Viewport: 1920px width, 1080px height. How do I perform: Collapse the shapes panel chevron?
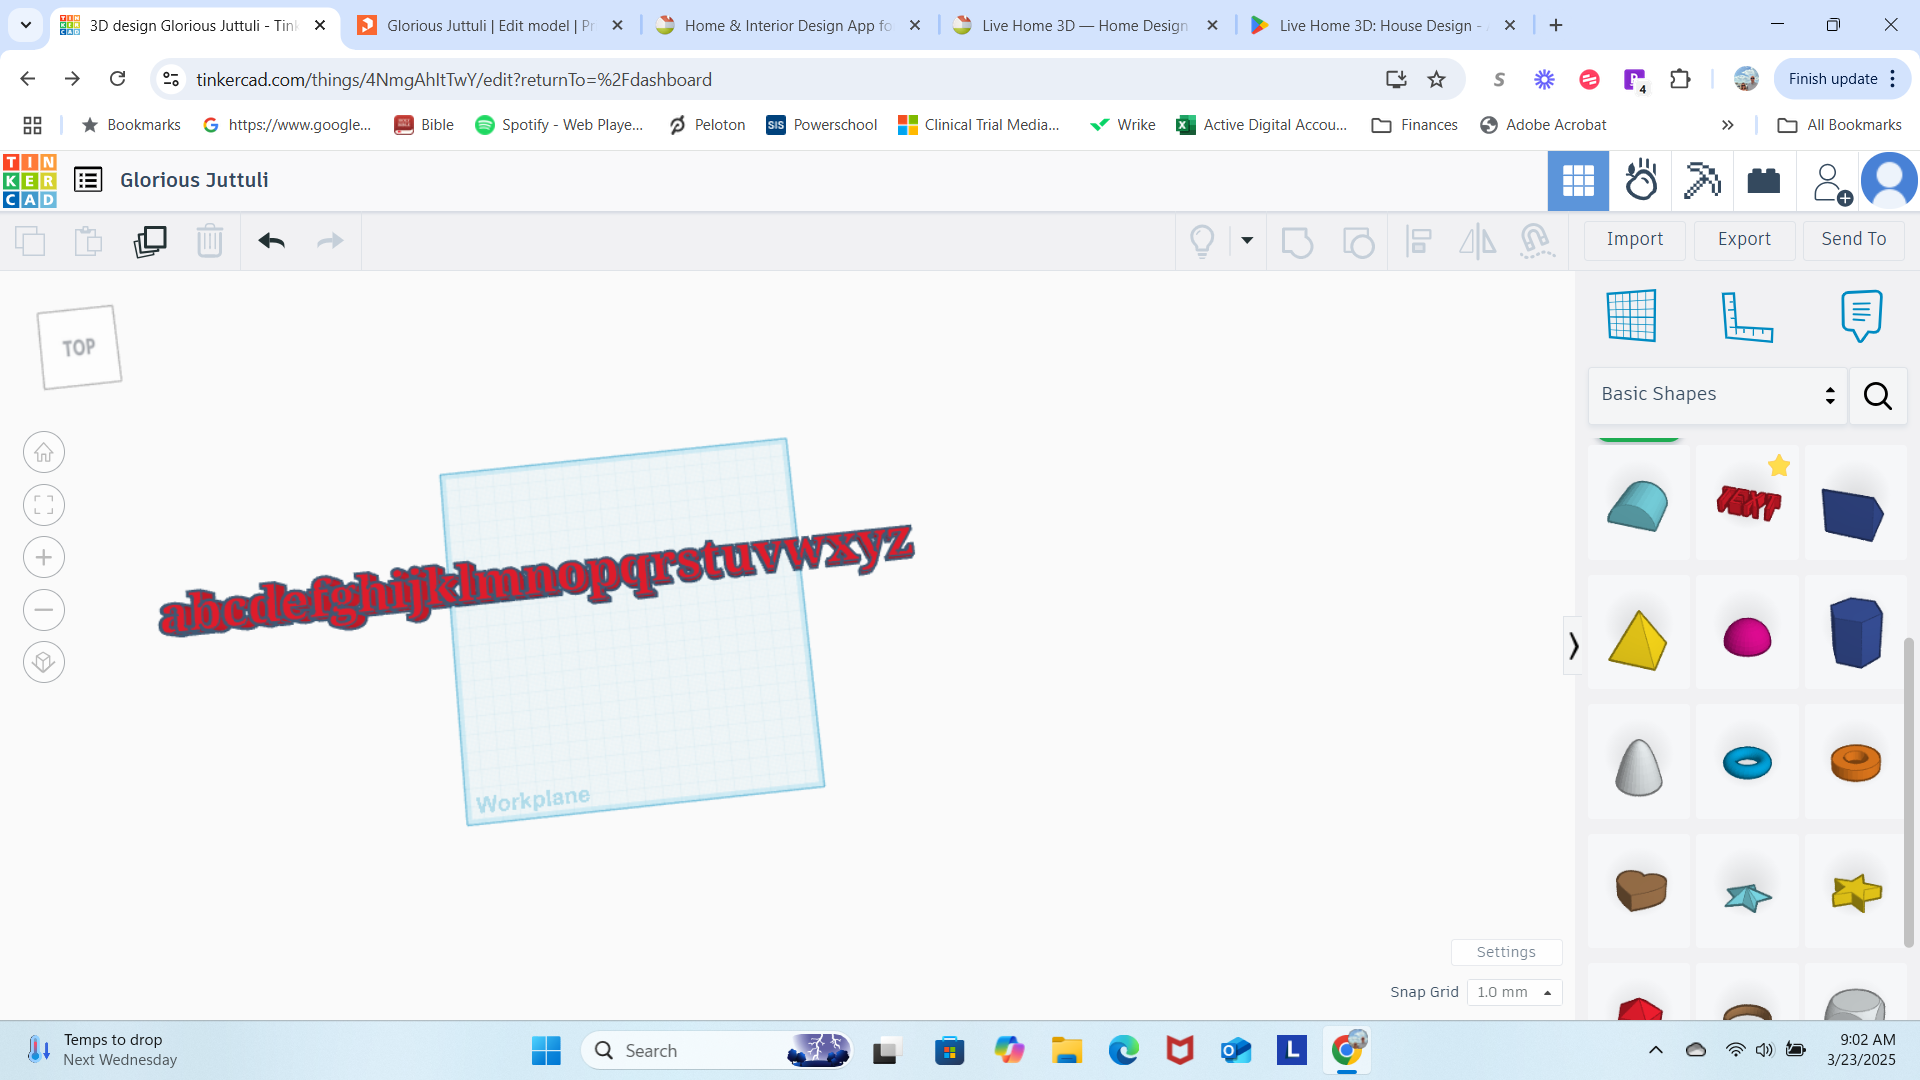[1573, 645]
